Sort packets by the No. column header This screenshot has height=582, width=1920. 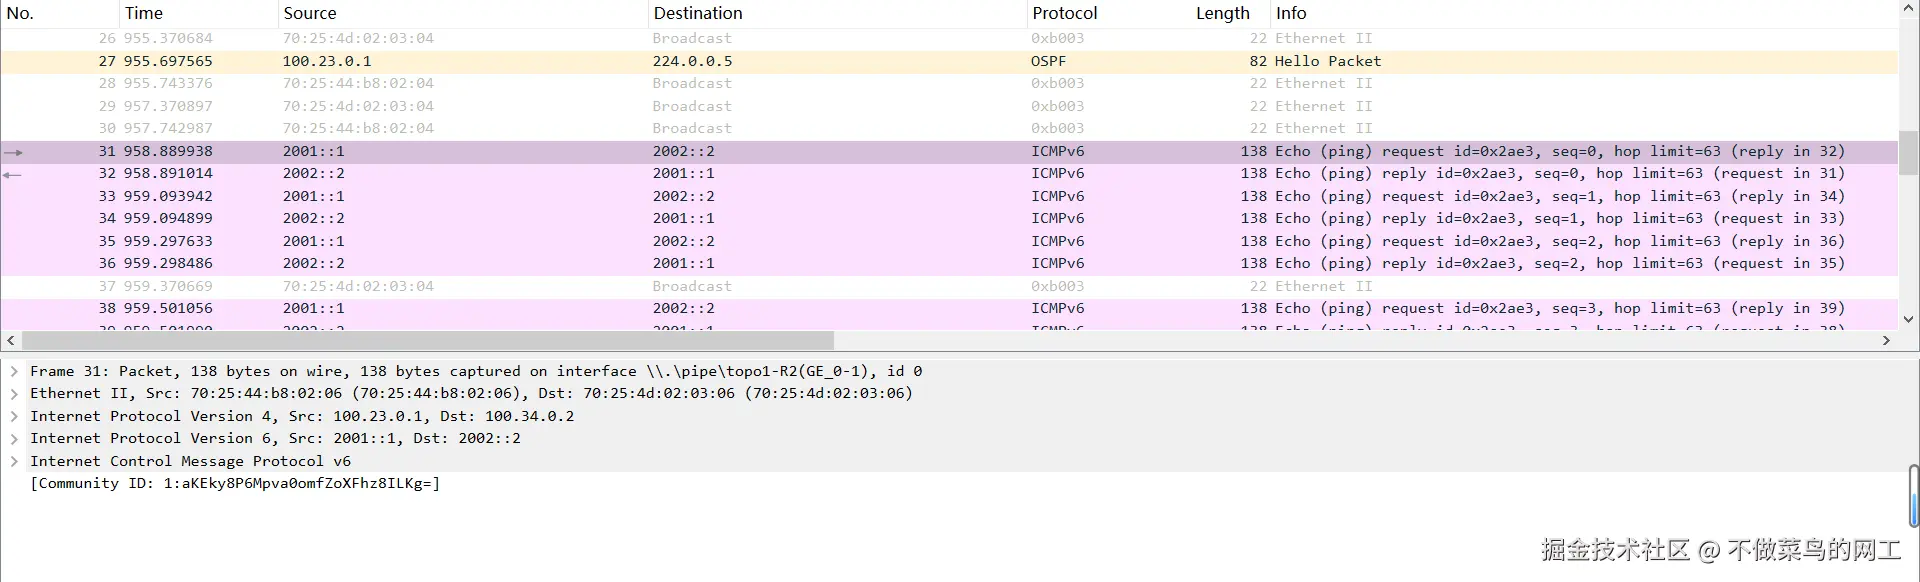coord(59,13)
